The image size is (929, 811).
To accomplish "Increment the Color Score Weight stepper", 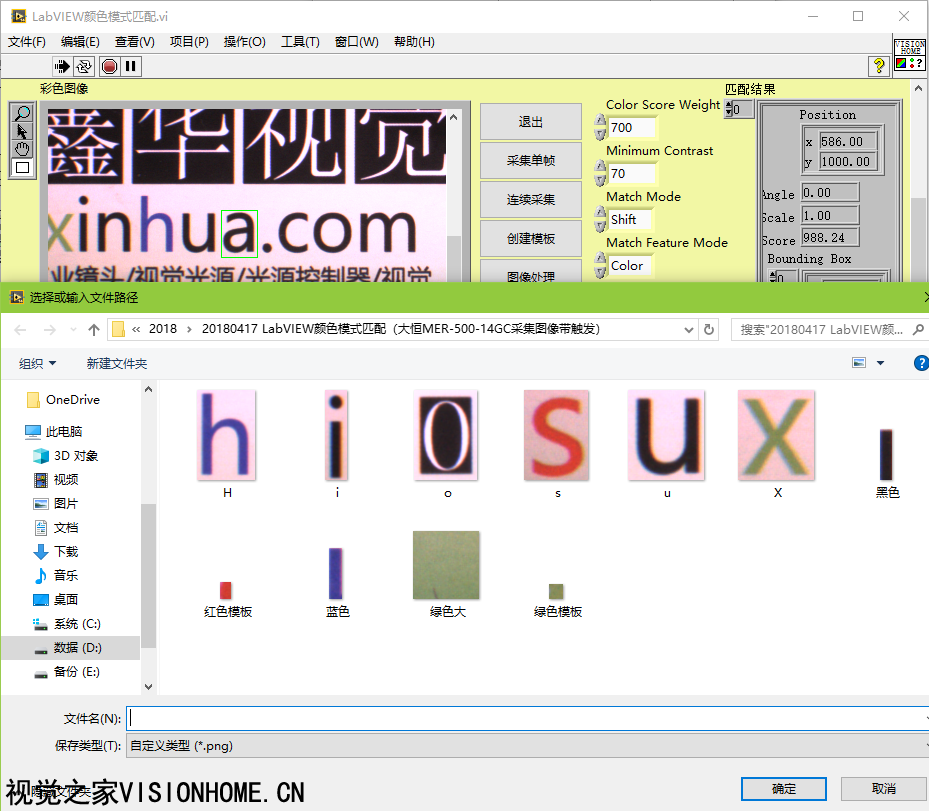I will point(600,121).
